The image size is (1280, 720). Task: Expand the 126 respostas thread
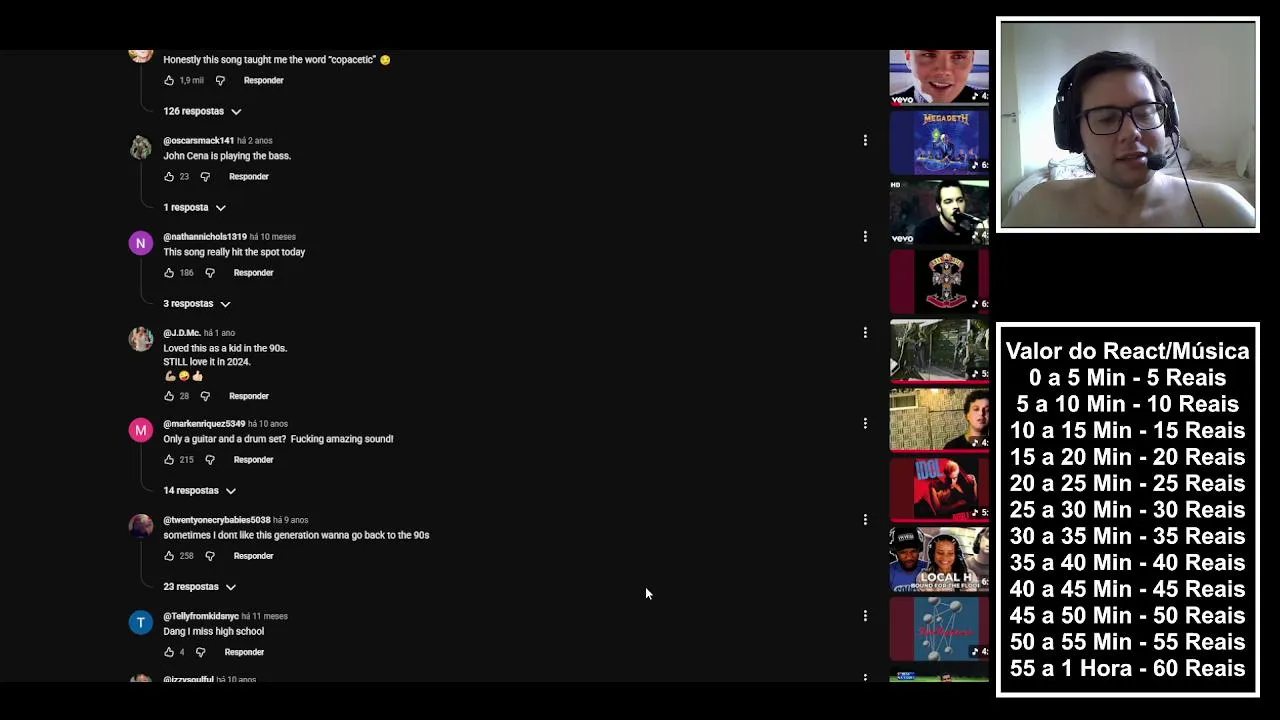[202, 111]
